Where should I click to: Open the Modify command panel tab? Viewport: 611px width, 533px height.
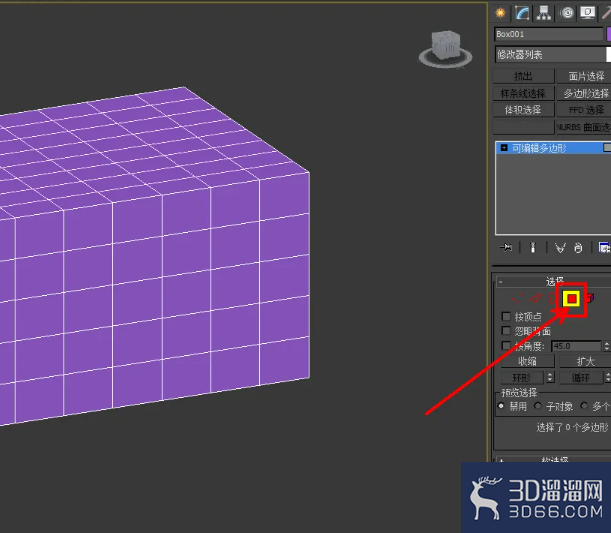coord(522,13)
